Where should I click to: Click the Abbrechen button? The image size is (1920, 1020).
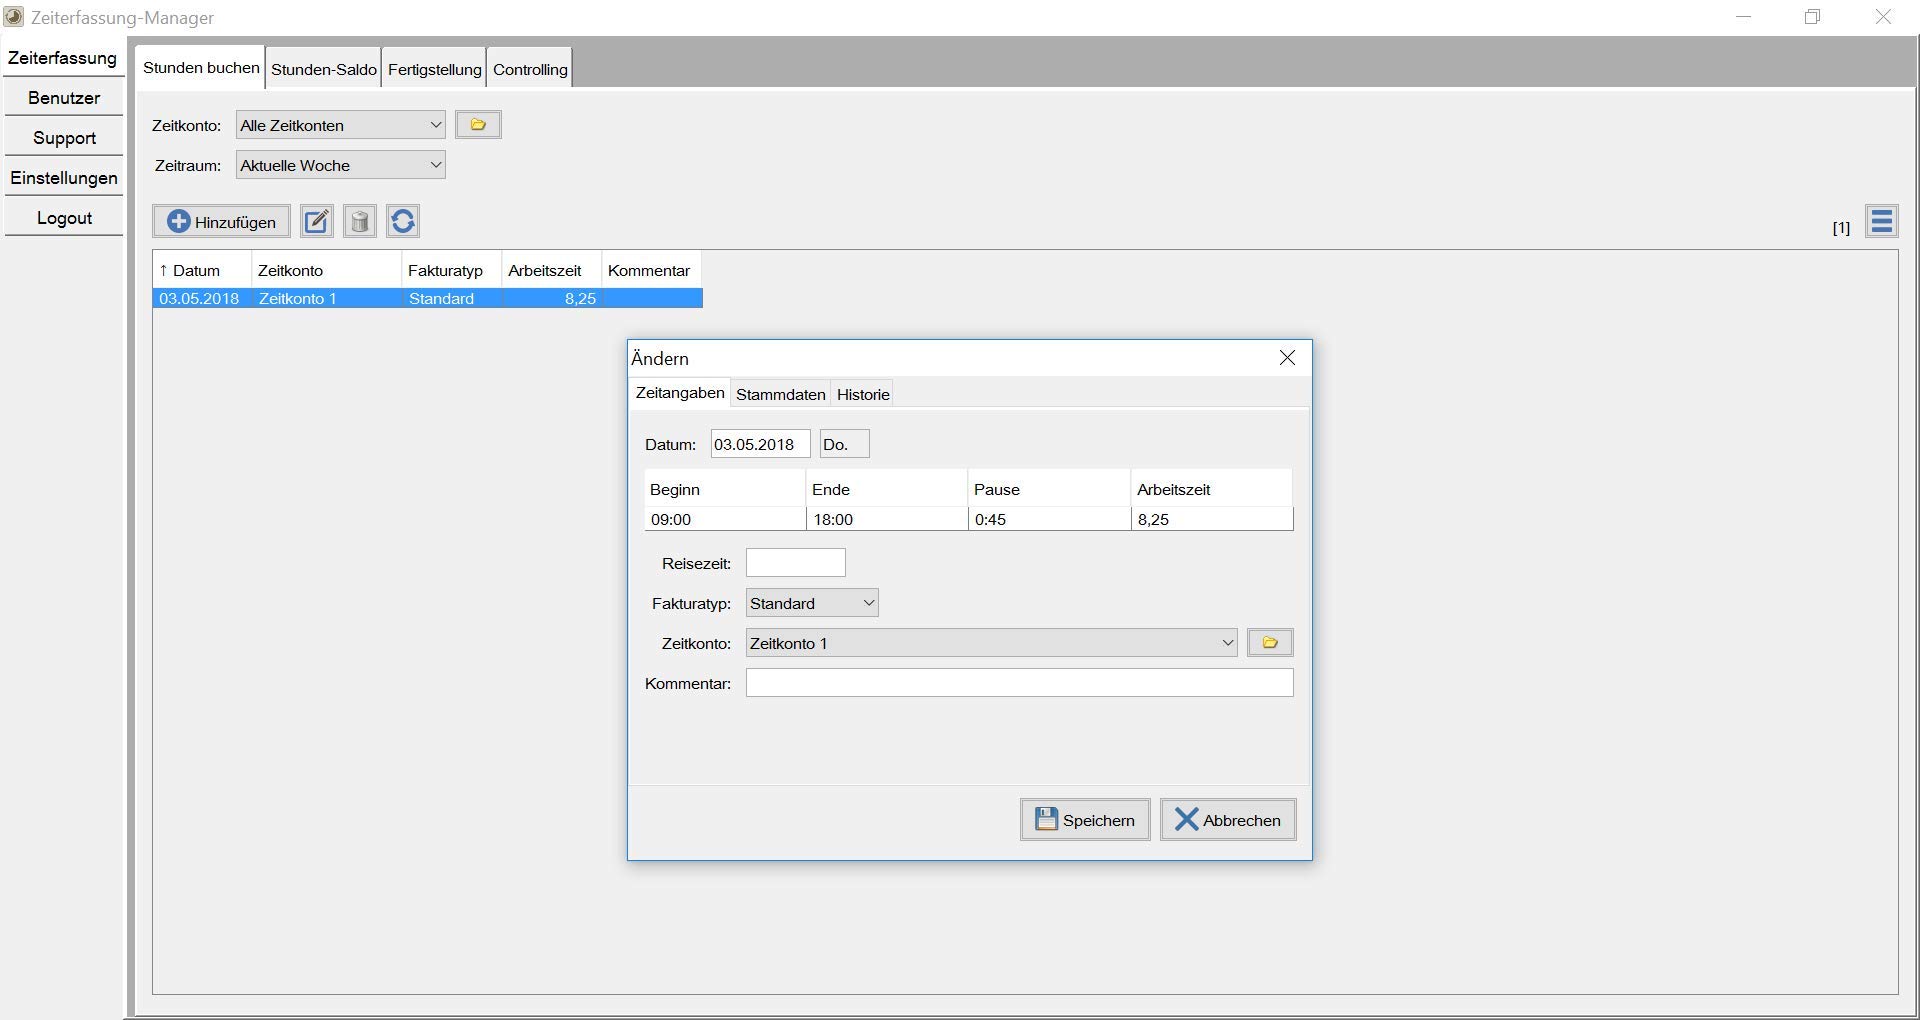(1228, 820)
